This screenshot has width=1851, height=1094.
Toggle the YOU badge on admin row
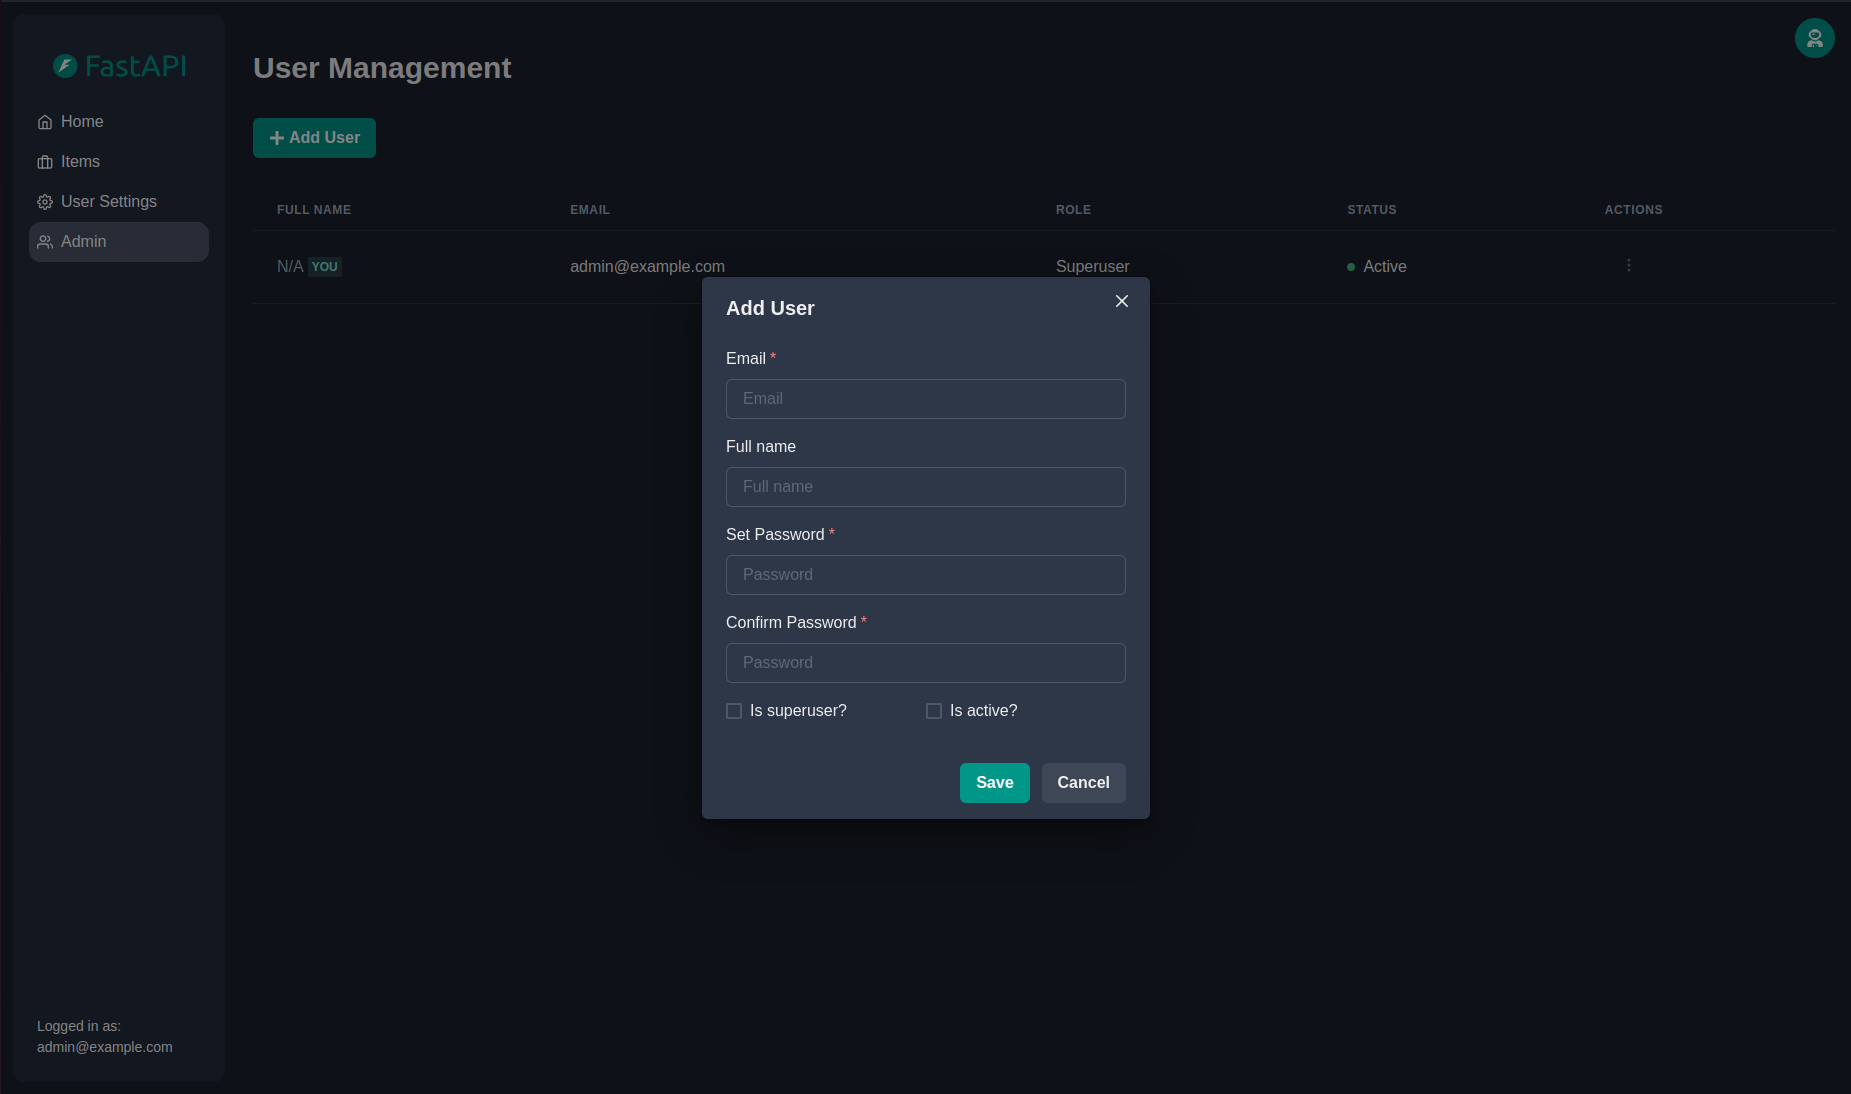tap(324, 266)
